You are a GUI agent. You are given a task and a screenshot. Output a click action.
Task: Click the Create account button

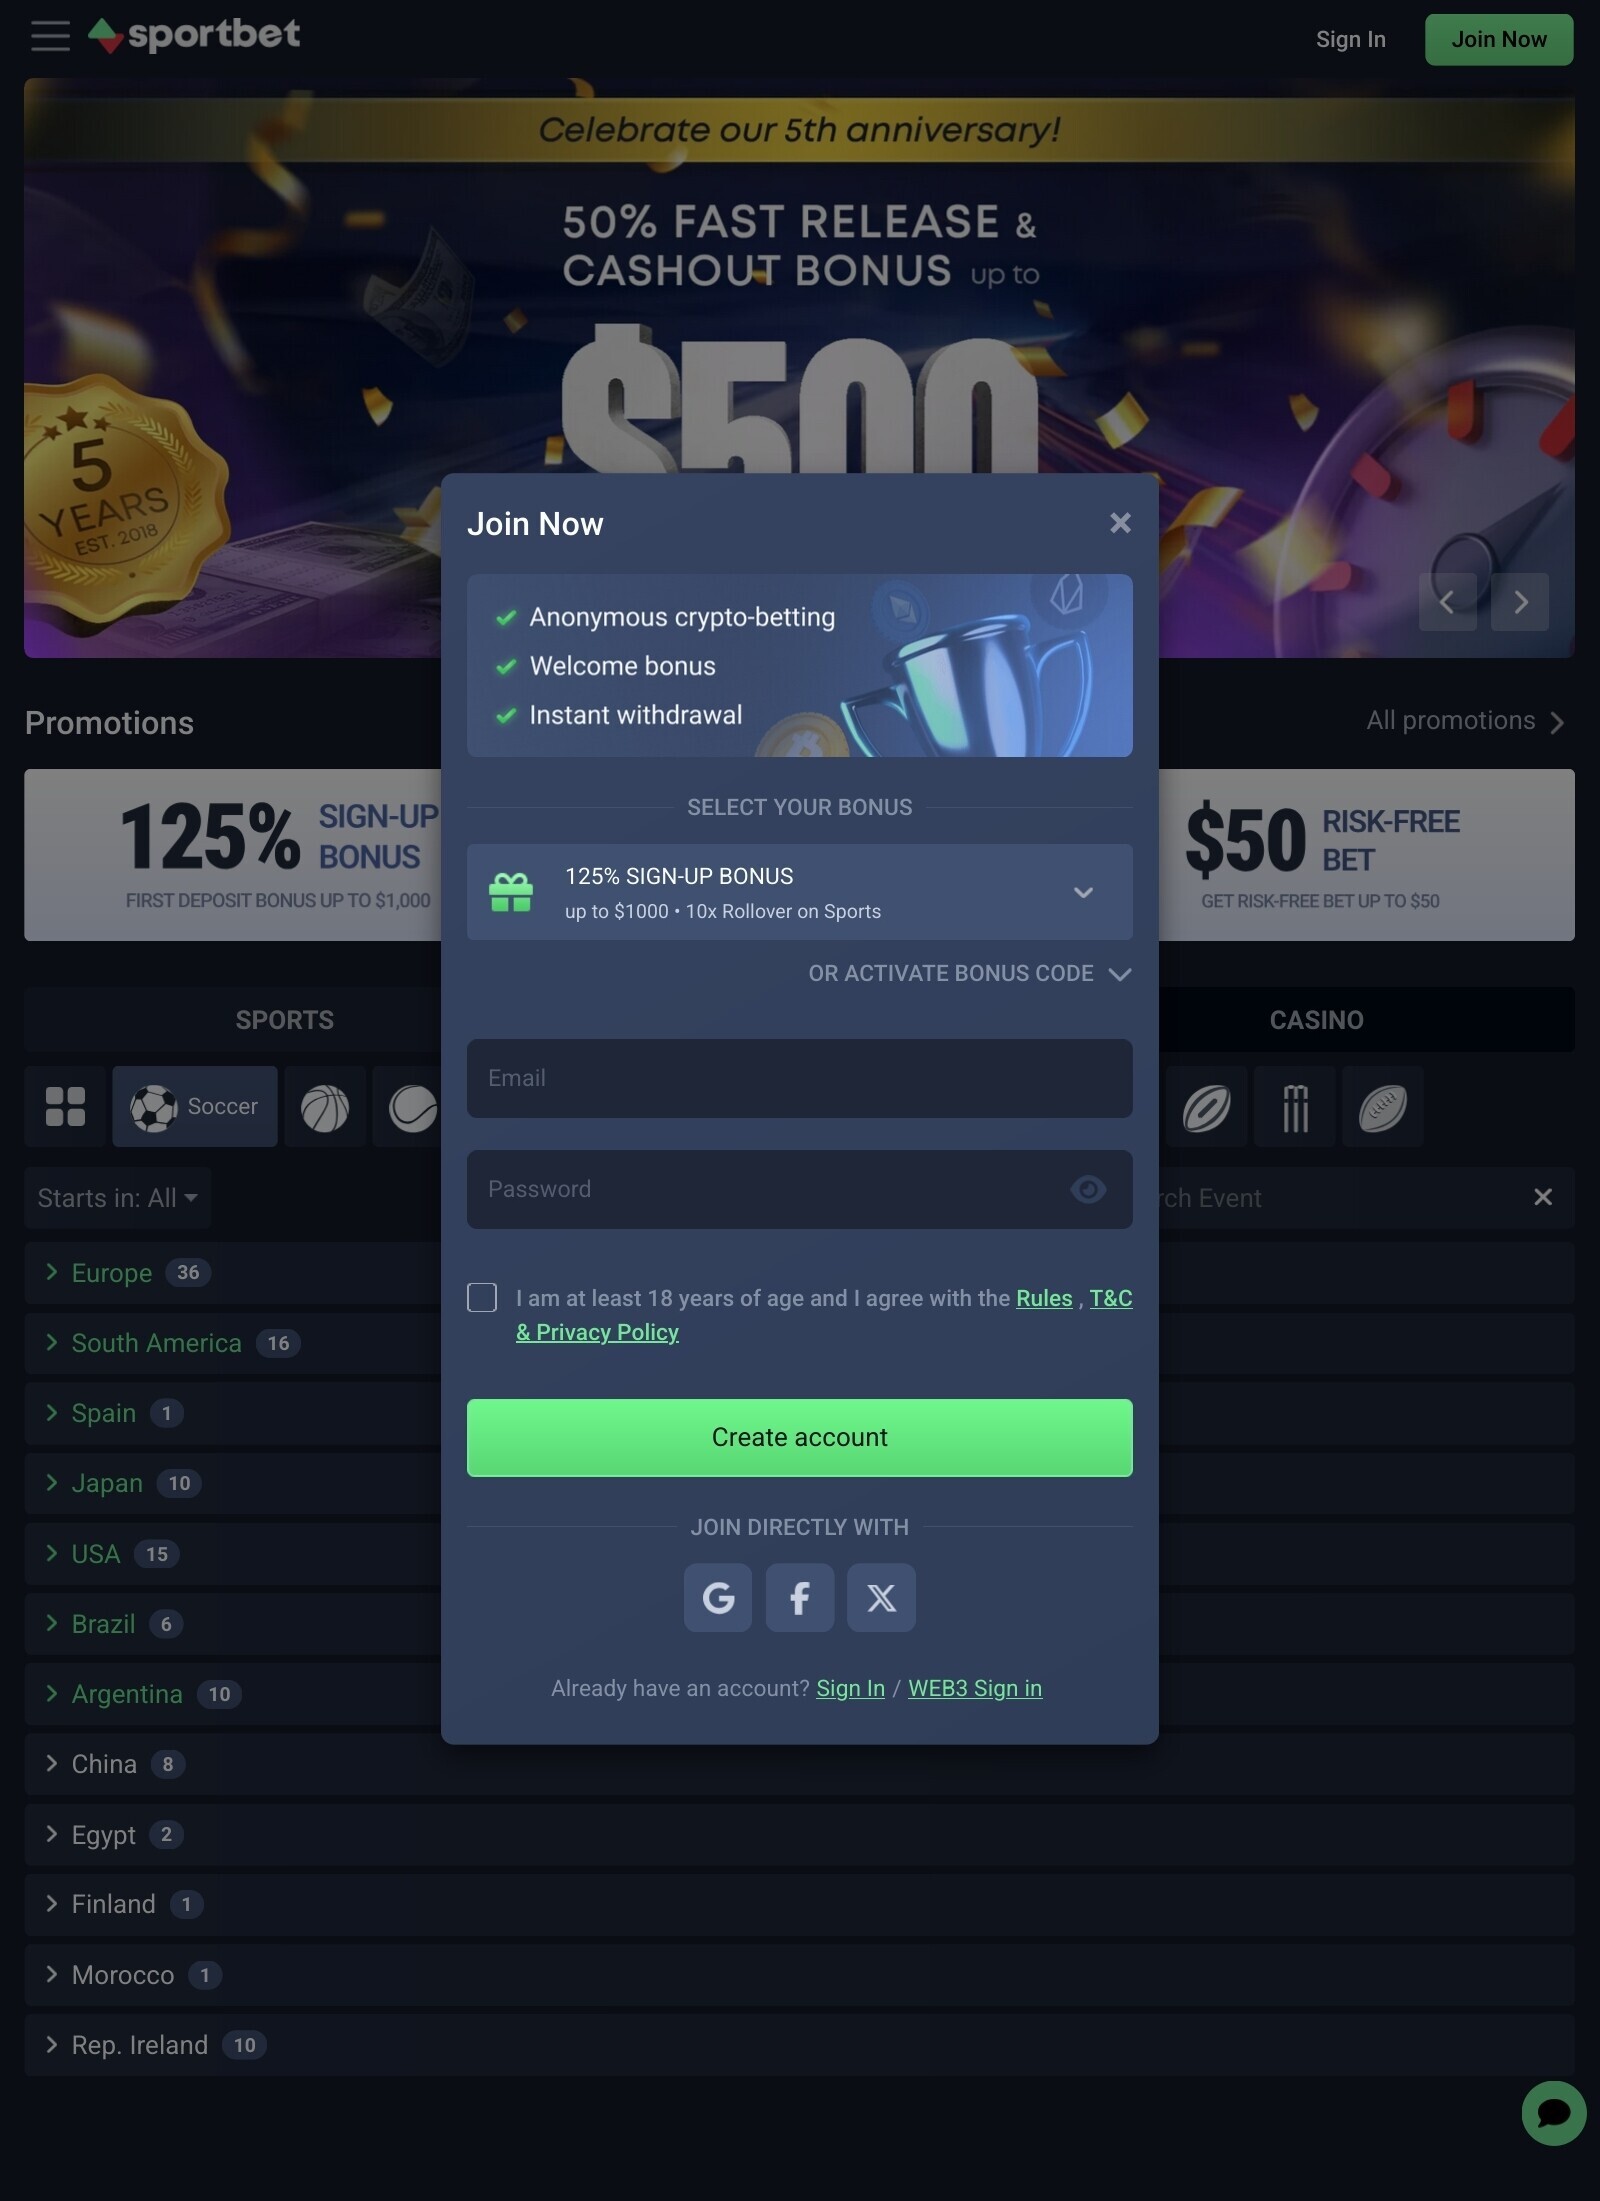point(800,1437)
